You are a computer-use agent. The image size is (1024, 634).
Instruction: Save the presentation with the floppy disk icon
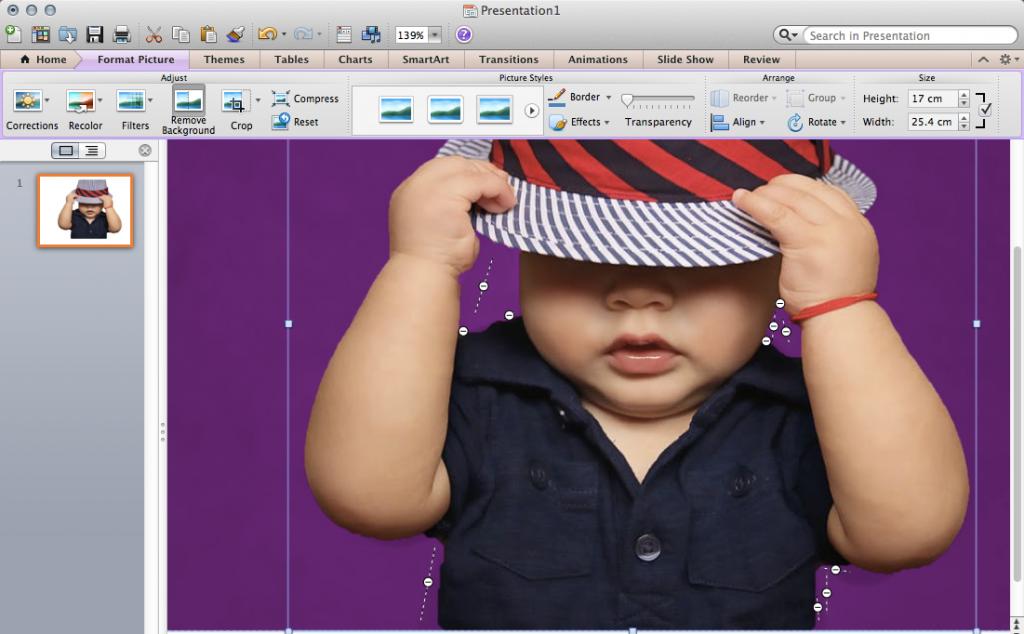click(x=95, y=35)
